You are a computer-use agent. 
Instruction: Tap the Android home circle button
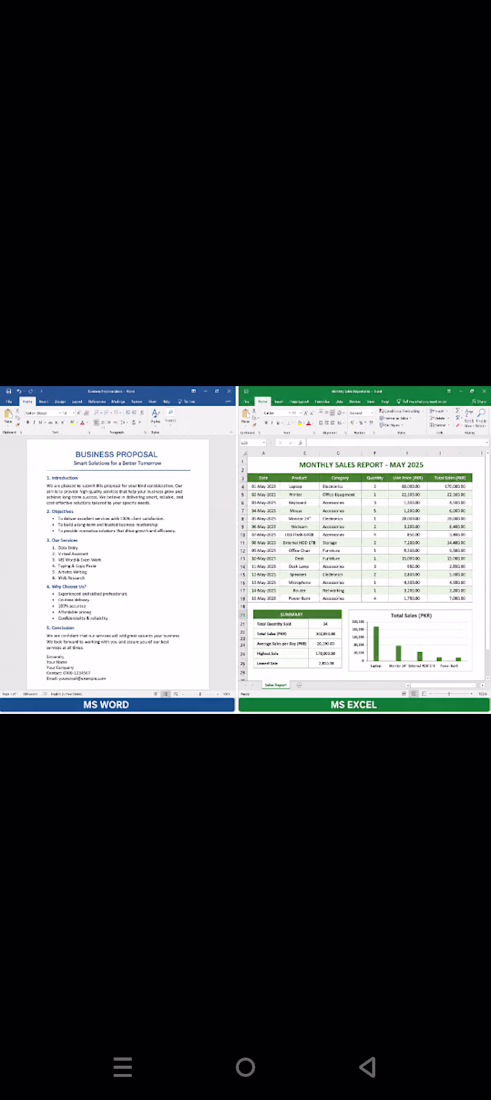pyautogui.click(x=246, y=1067)
